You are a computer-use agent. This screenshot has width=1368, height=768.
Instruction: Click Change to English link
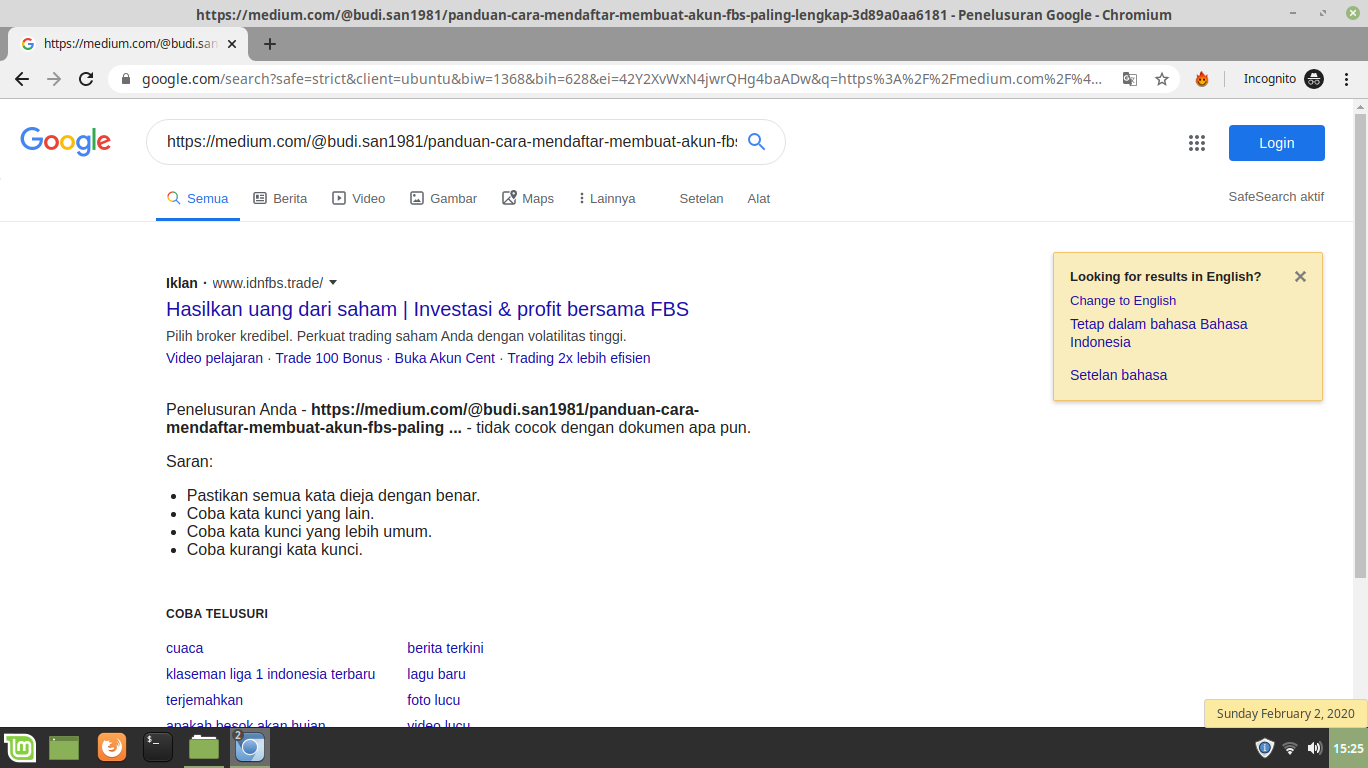(1123, 300)
